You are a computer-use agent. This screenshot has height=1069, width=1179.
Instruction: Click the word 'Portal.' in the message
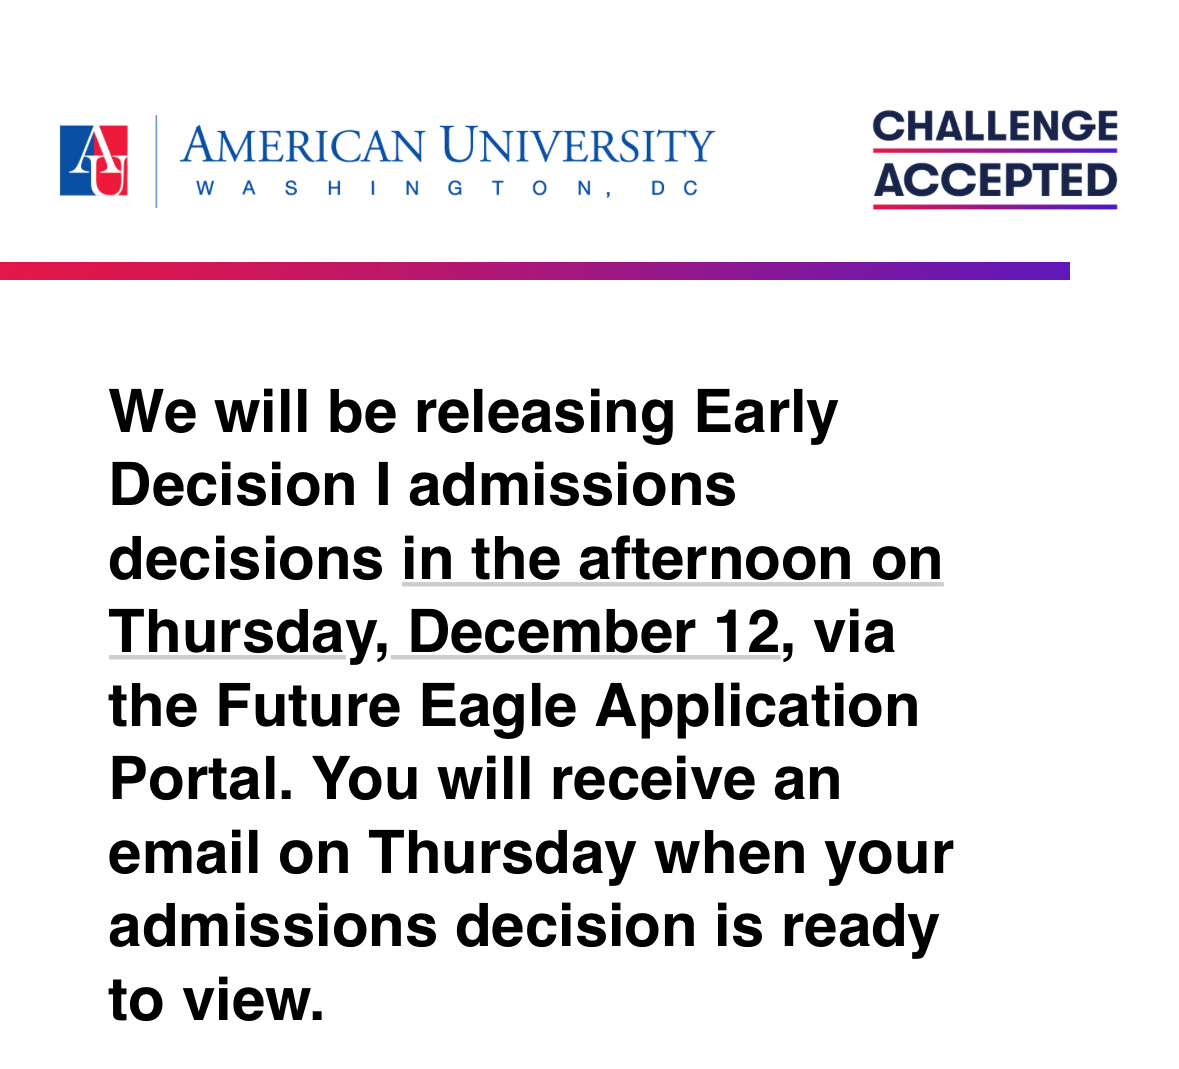[x=200, y=780]
